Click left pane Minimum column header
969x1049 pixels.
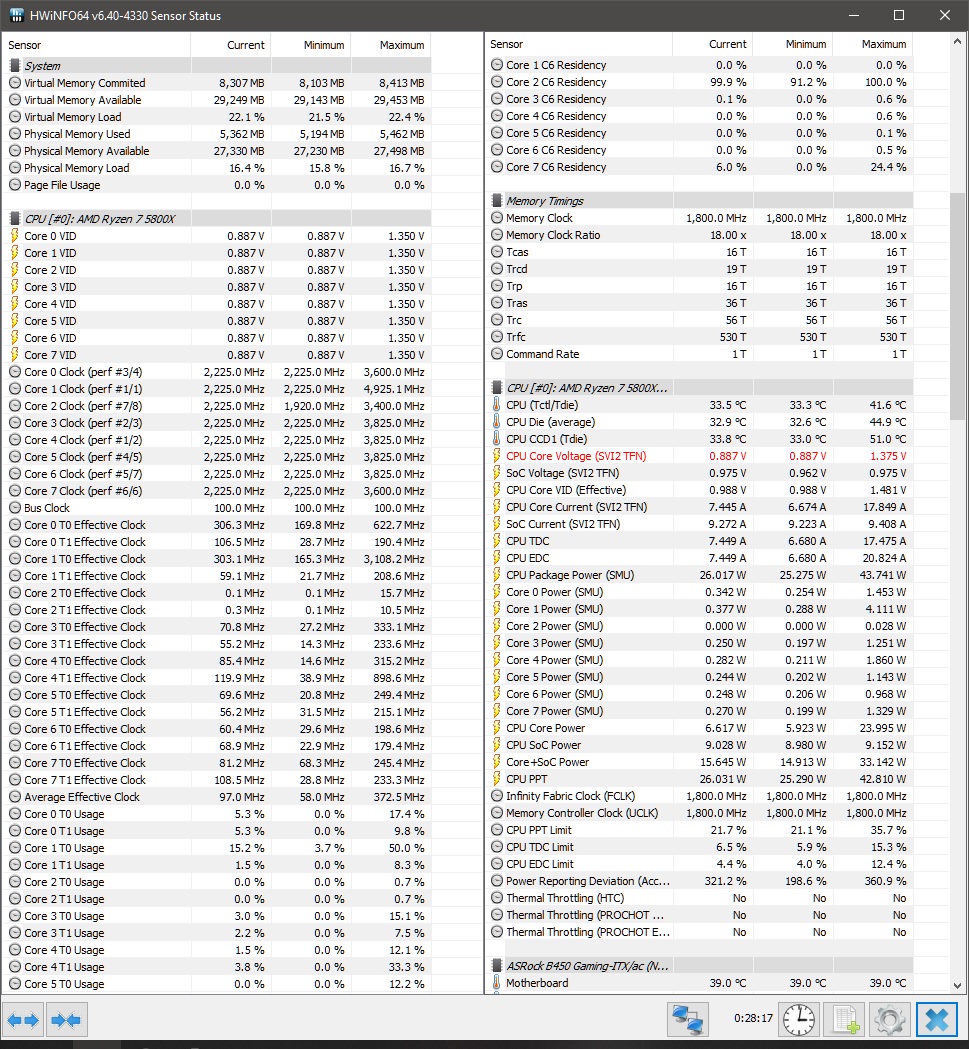click(311, 45)
